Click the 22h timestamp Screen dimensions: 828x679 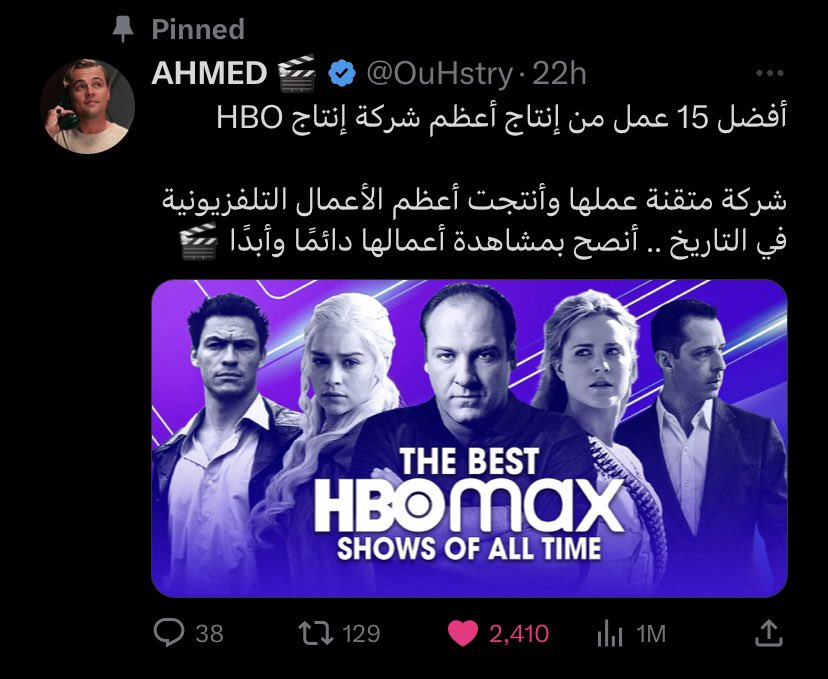559,74
